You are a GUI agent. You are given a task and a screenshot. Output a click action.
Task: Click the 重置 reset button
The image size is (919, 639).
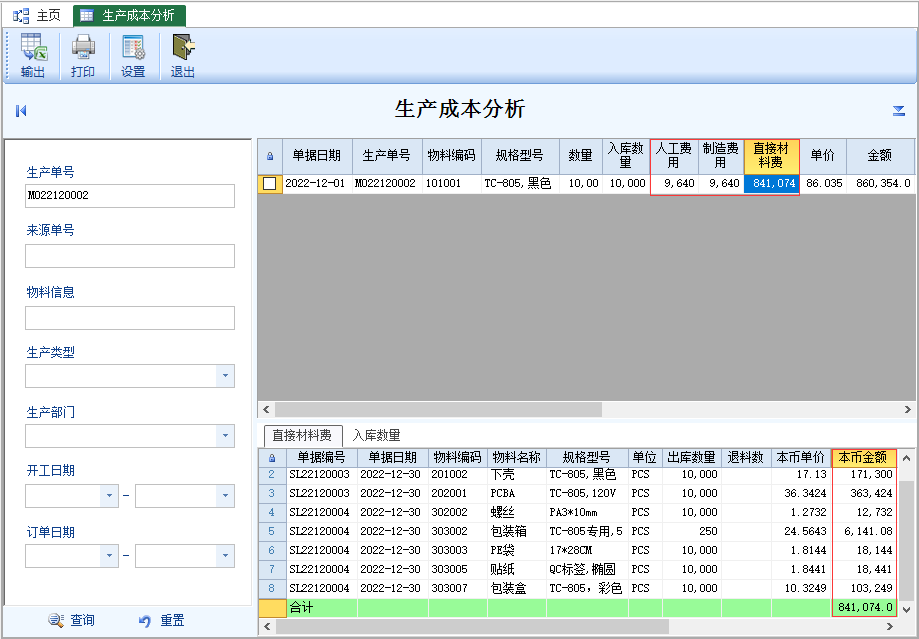[162, 620]
